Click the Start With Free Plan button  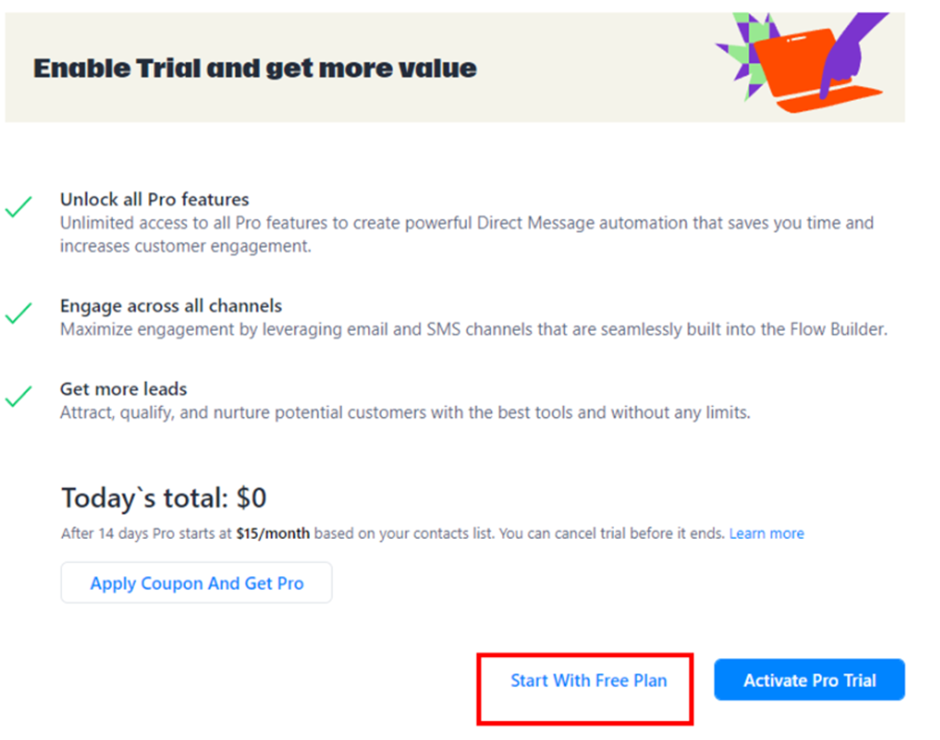click(588, 680)
